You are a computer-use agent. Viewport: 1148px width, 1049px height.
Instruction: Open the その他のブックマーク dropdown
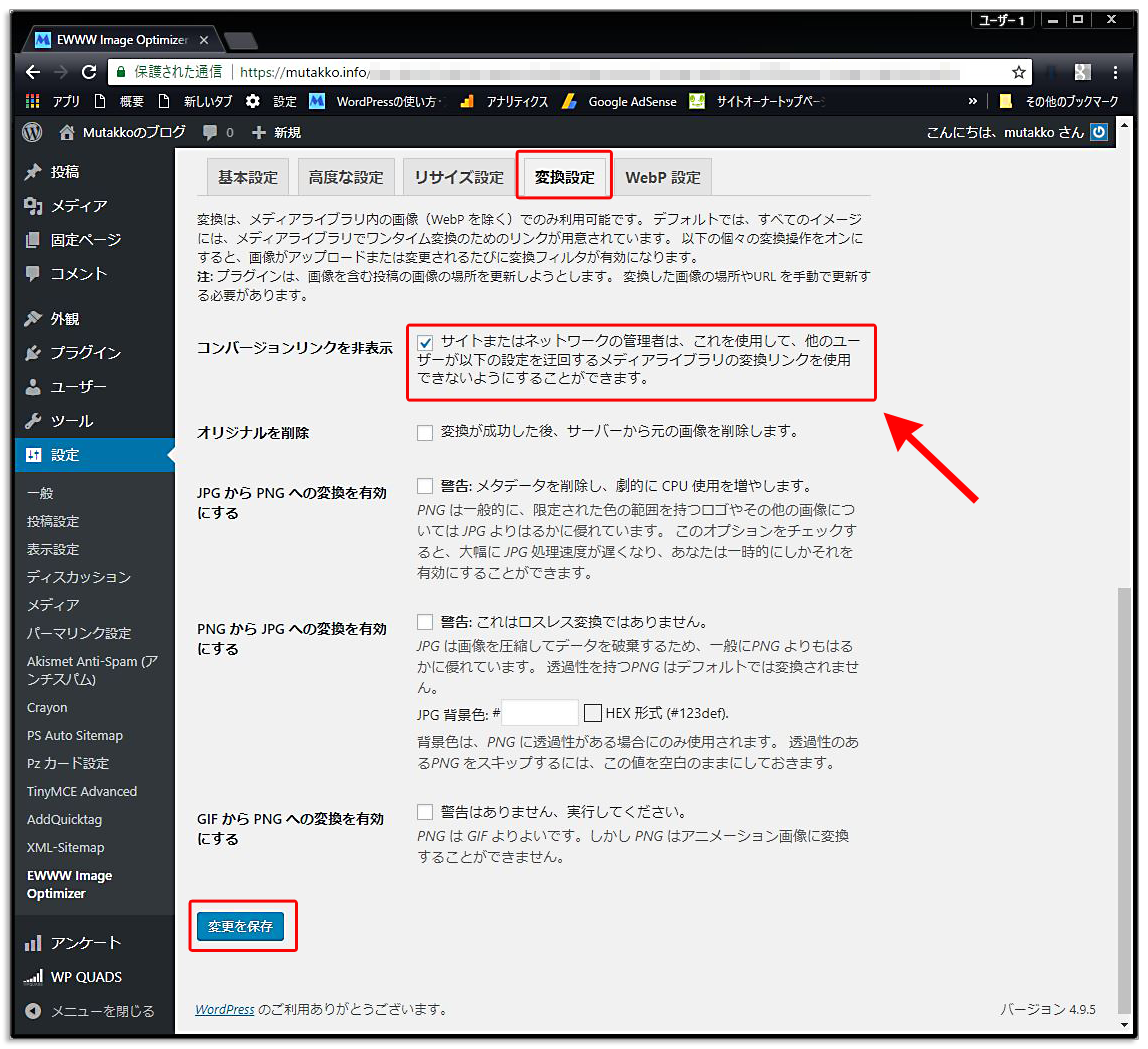click(x=1070, y=100)
